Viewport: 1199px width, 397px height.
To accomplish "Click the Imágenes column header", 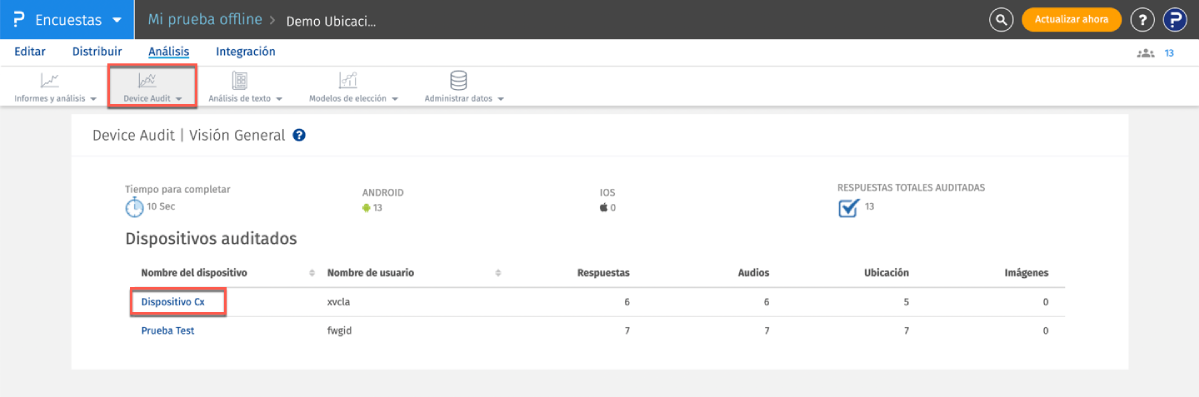I will (x=1026, y=273).
